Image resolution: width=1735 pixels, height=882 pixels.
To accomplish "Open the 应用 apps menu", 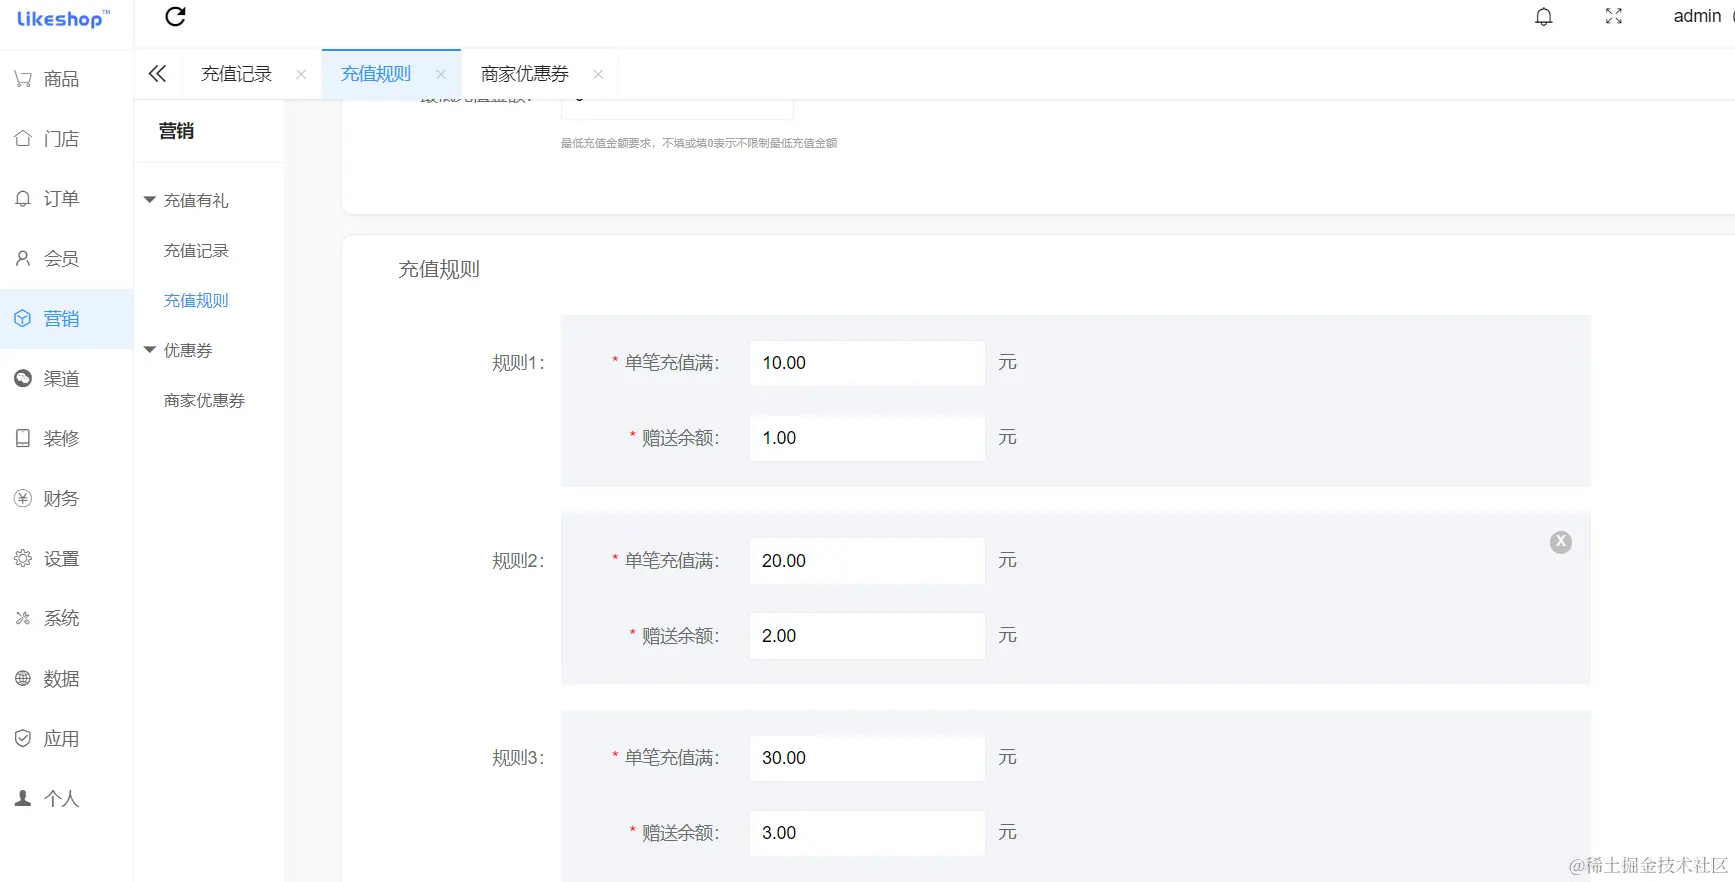I will [x=66, y=739].
